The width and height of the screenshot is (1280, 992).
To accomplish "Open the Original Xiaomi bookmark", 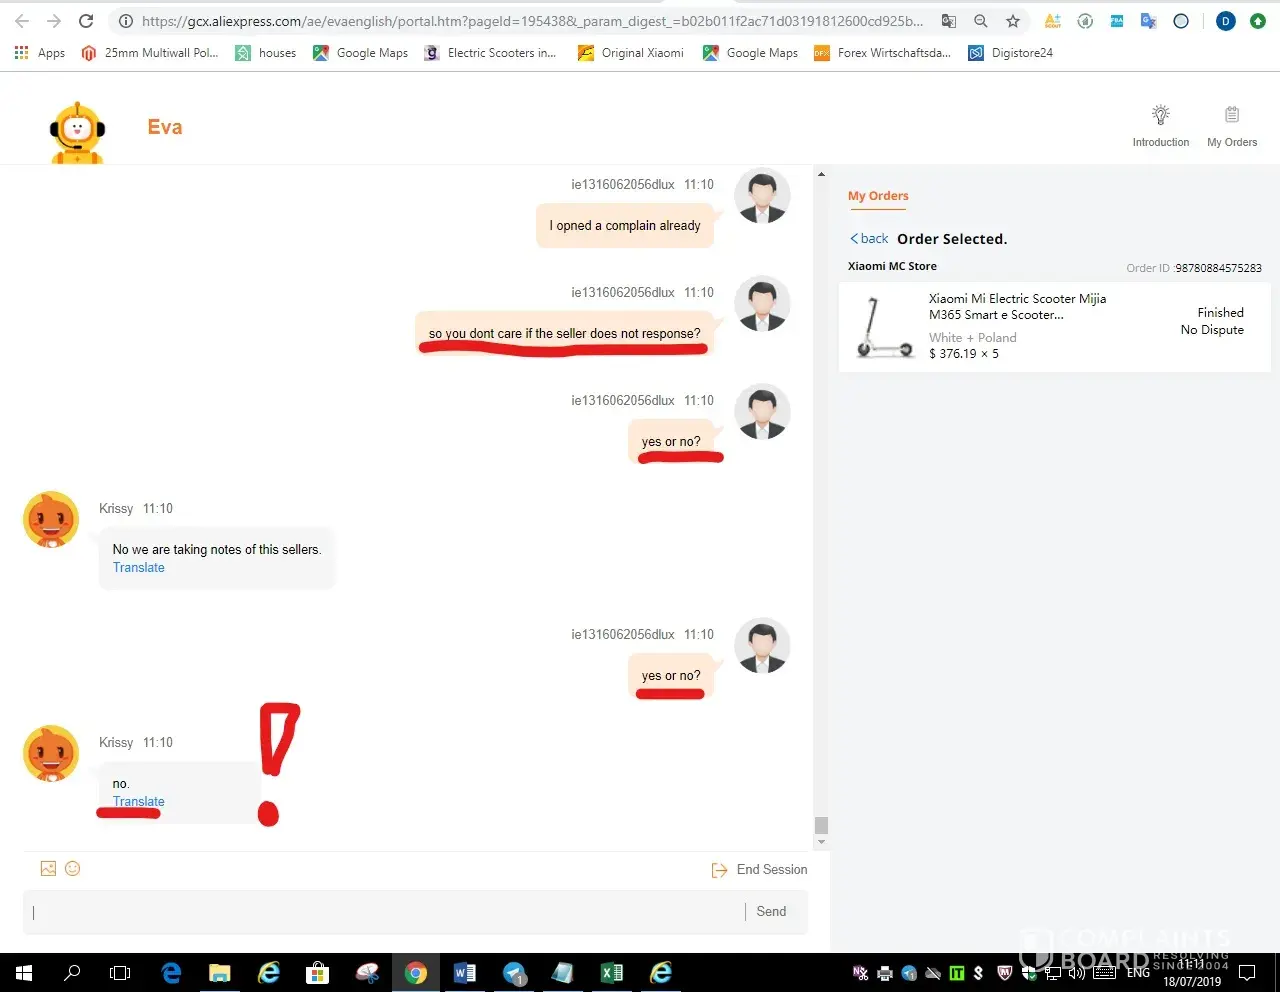I will tap(631, 53).
